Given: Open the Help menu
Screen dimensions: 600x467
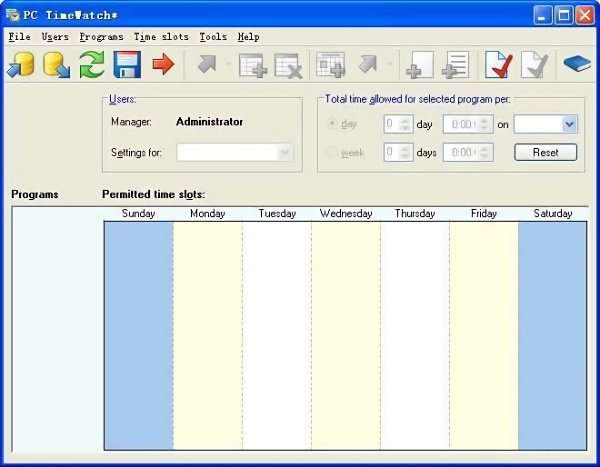Looking at the screenshot, I should pos(248,37).
